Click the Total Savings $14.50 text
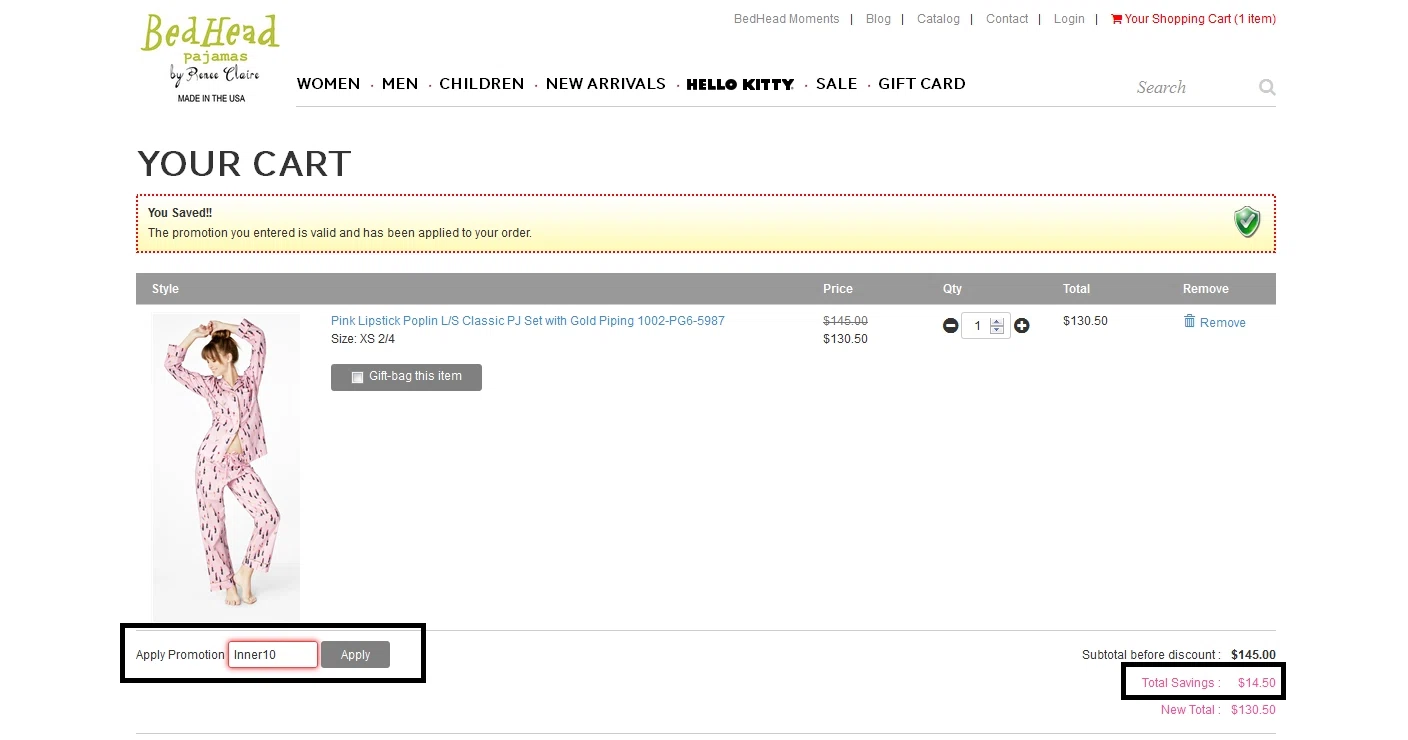The width and height of the screenshot is (1408, 740). 1208,683
